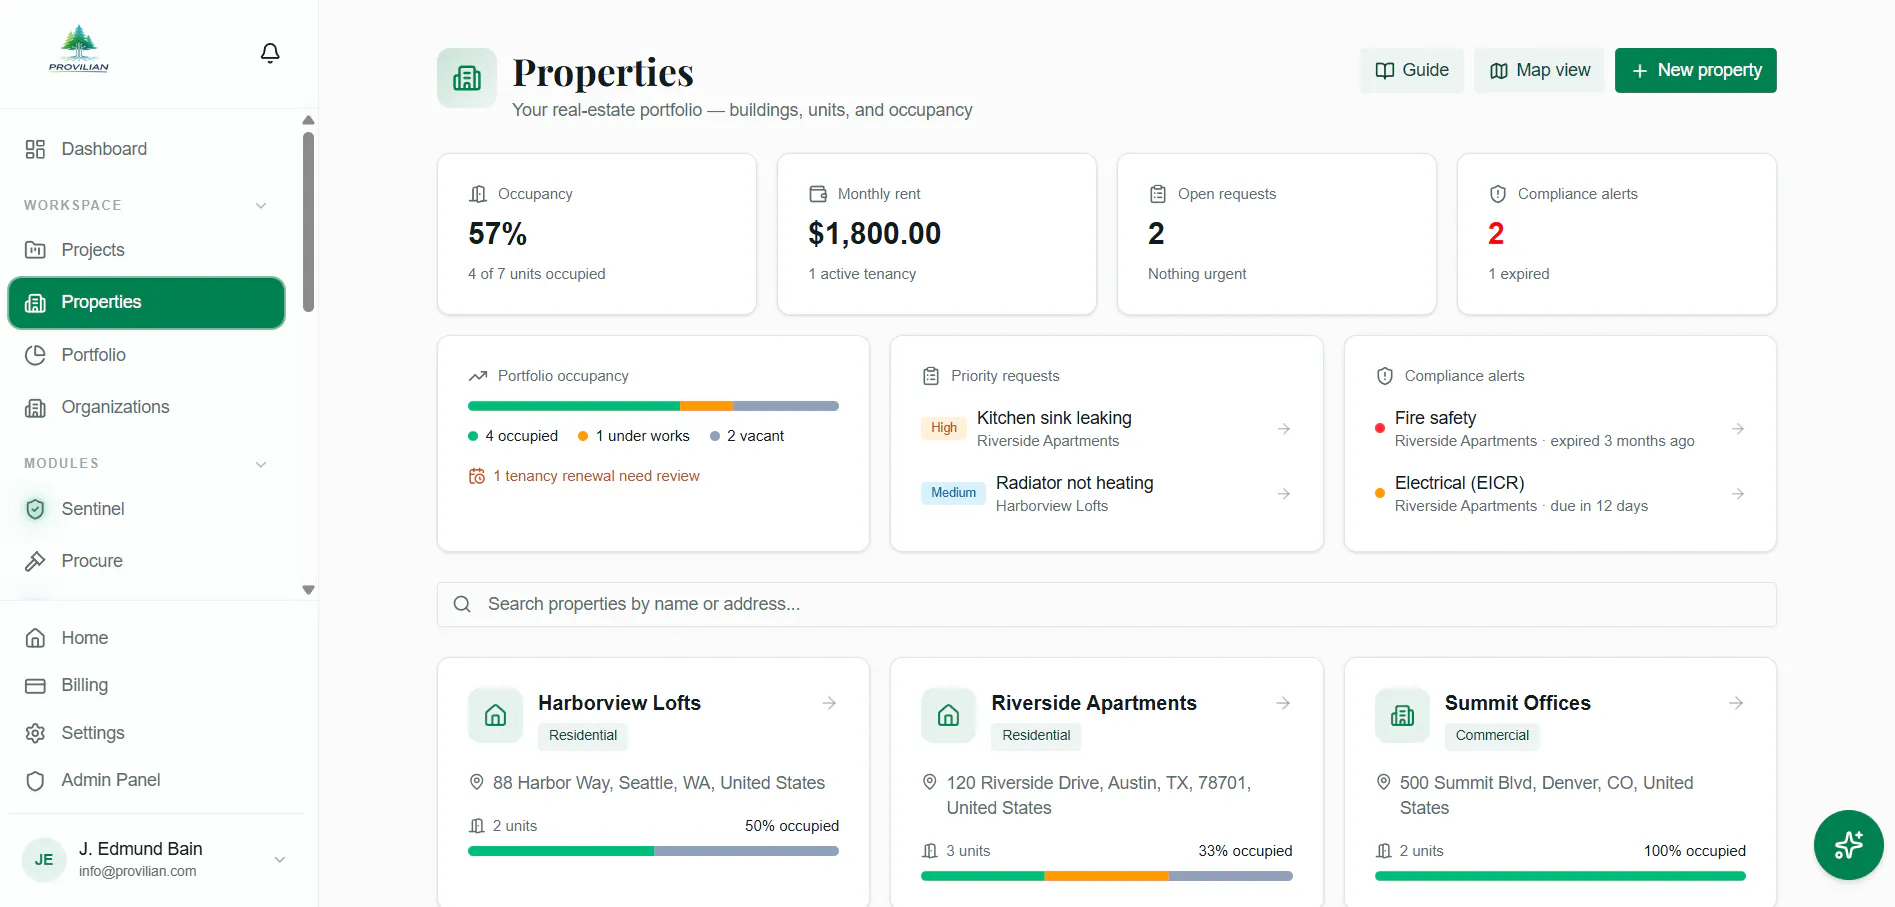
Task: Click the Provilian logo
Action: click(x=79, y=49)
